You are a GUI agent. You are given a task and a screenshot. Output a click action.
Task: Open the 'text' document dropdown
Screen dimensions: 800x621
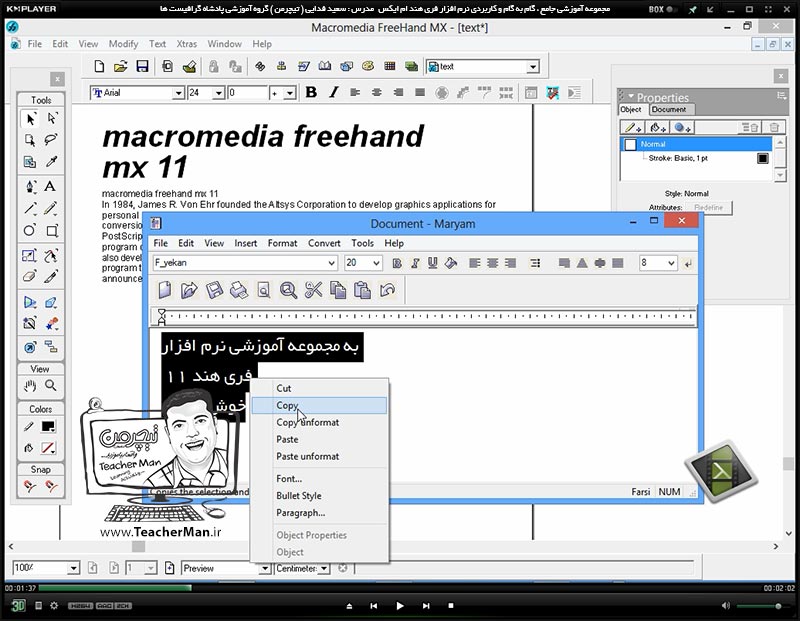(x=533, y=67)
